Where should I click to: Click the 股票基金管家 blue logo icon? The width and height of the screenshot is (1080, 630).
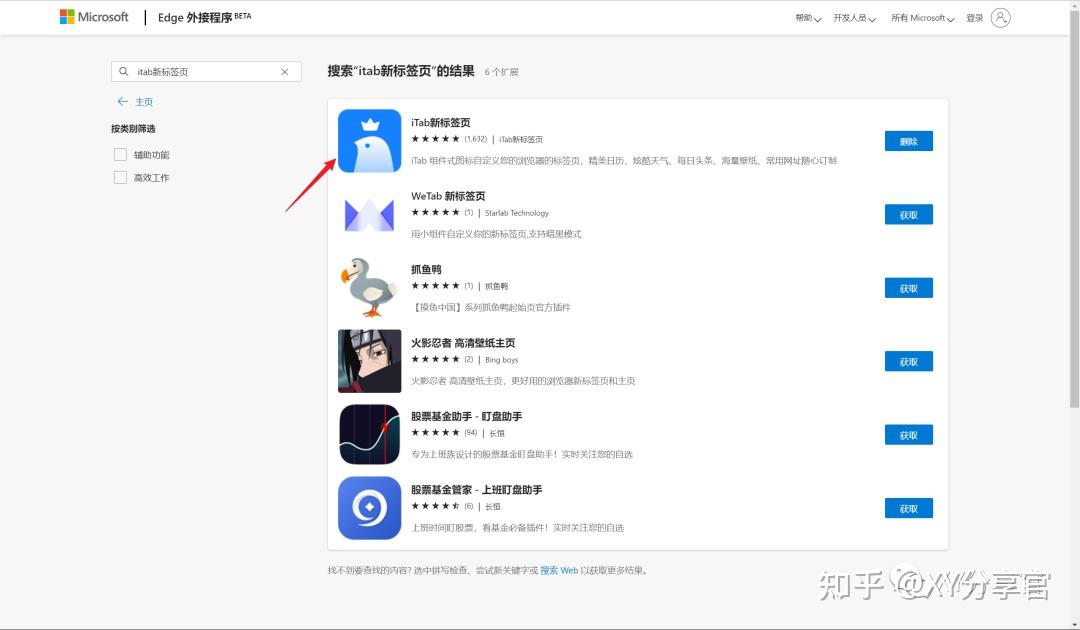pyautogui.click(x=369, y=507)
